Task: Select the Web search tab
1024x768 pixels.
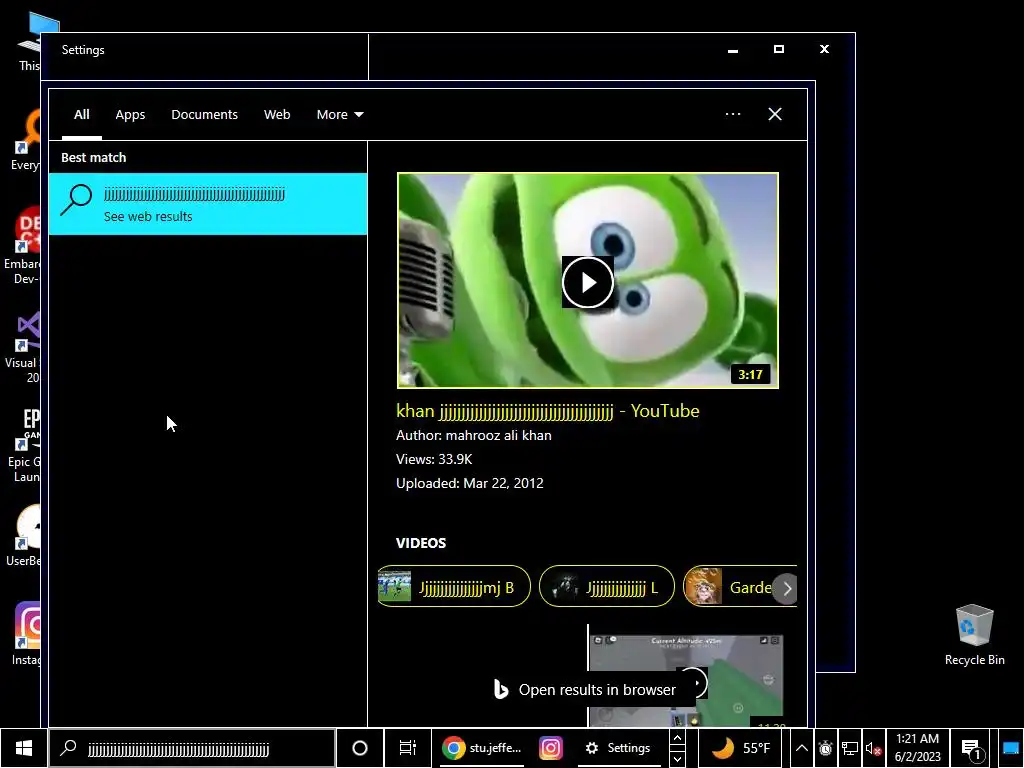Action: click(x=277, y=114)
